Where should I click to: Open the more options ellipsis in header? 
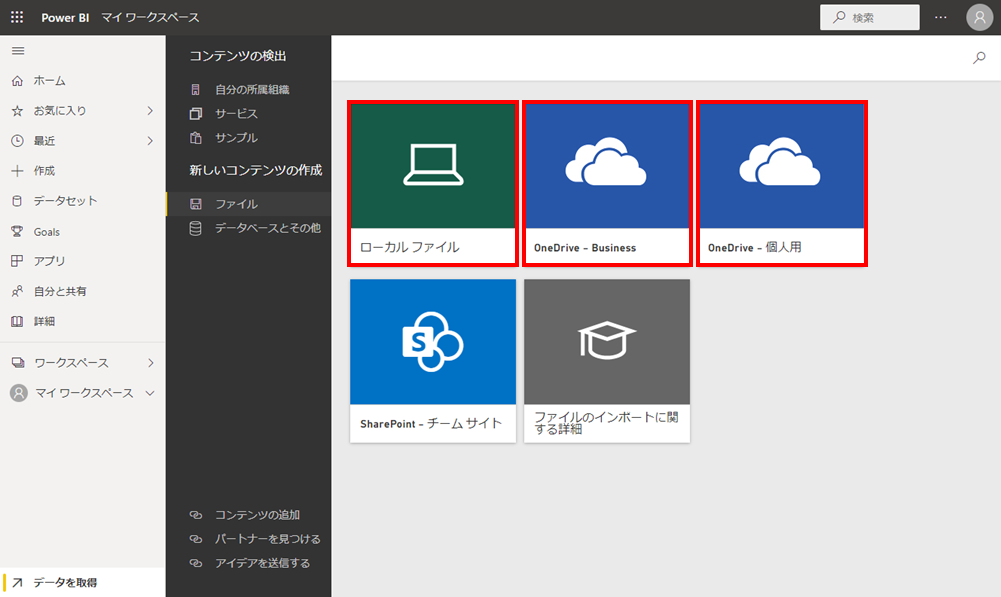(940, 17)
